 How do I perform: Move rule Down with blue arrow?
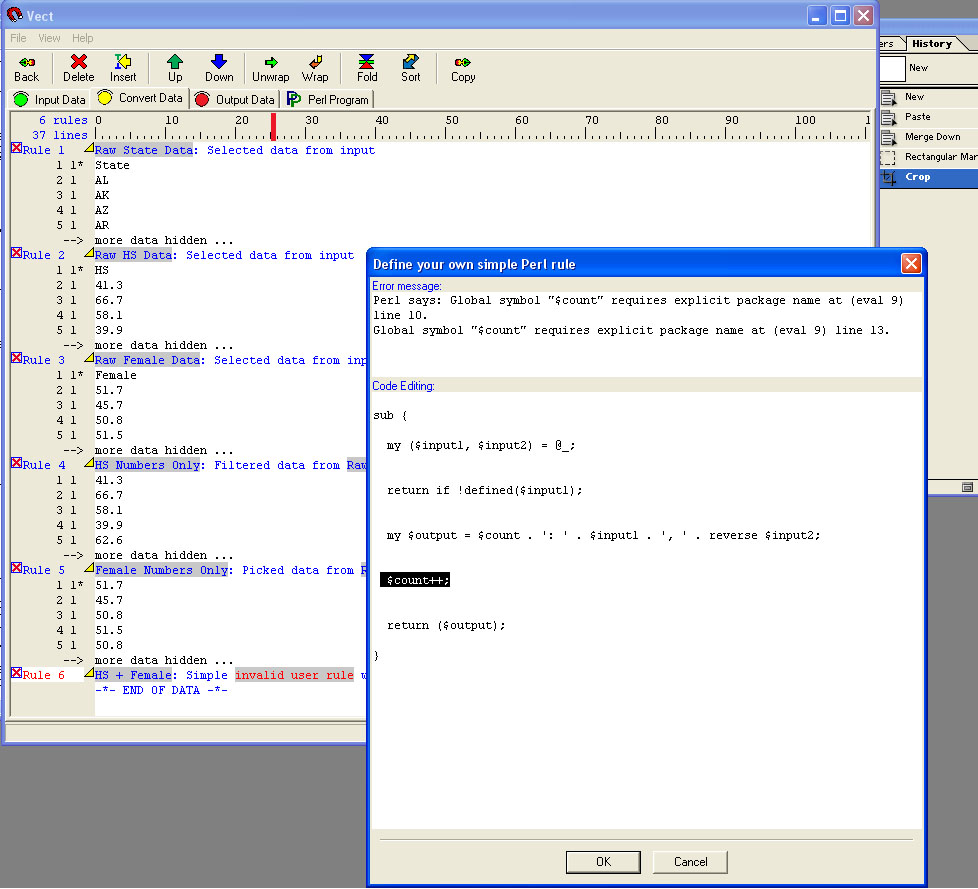tap(219, 62)
